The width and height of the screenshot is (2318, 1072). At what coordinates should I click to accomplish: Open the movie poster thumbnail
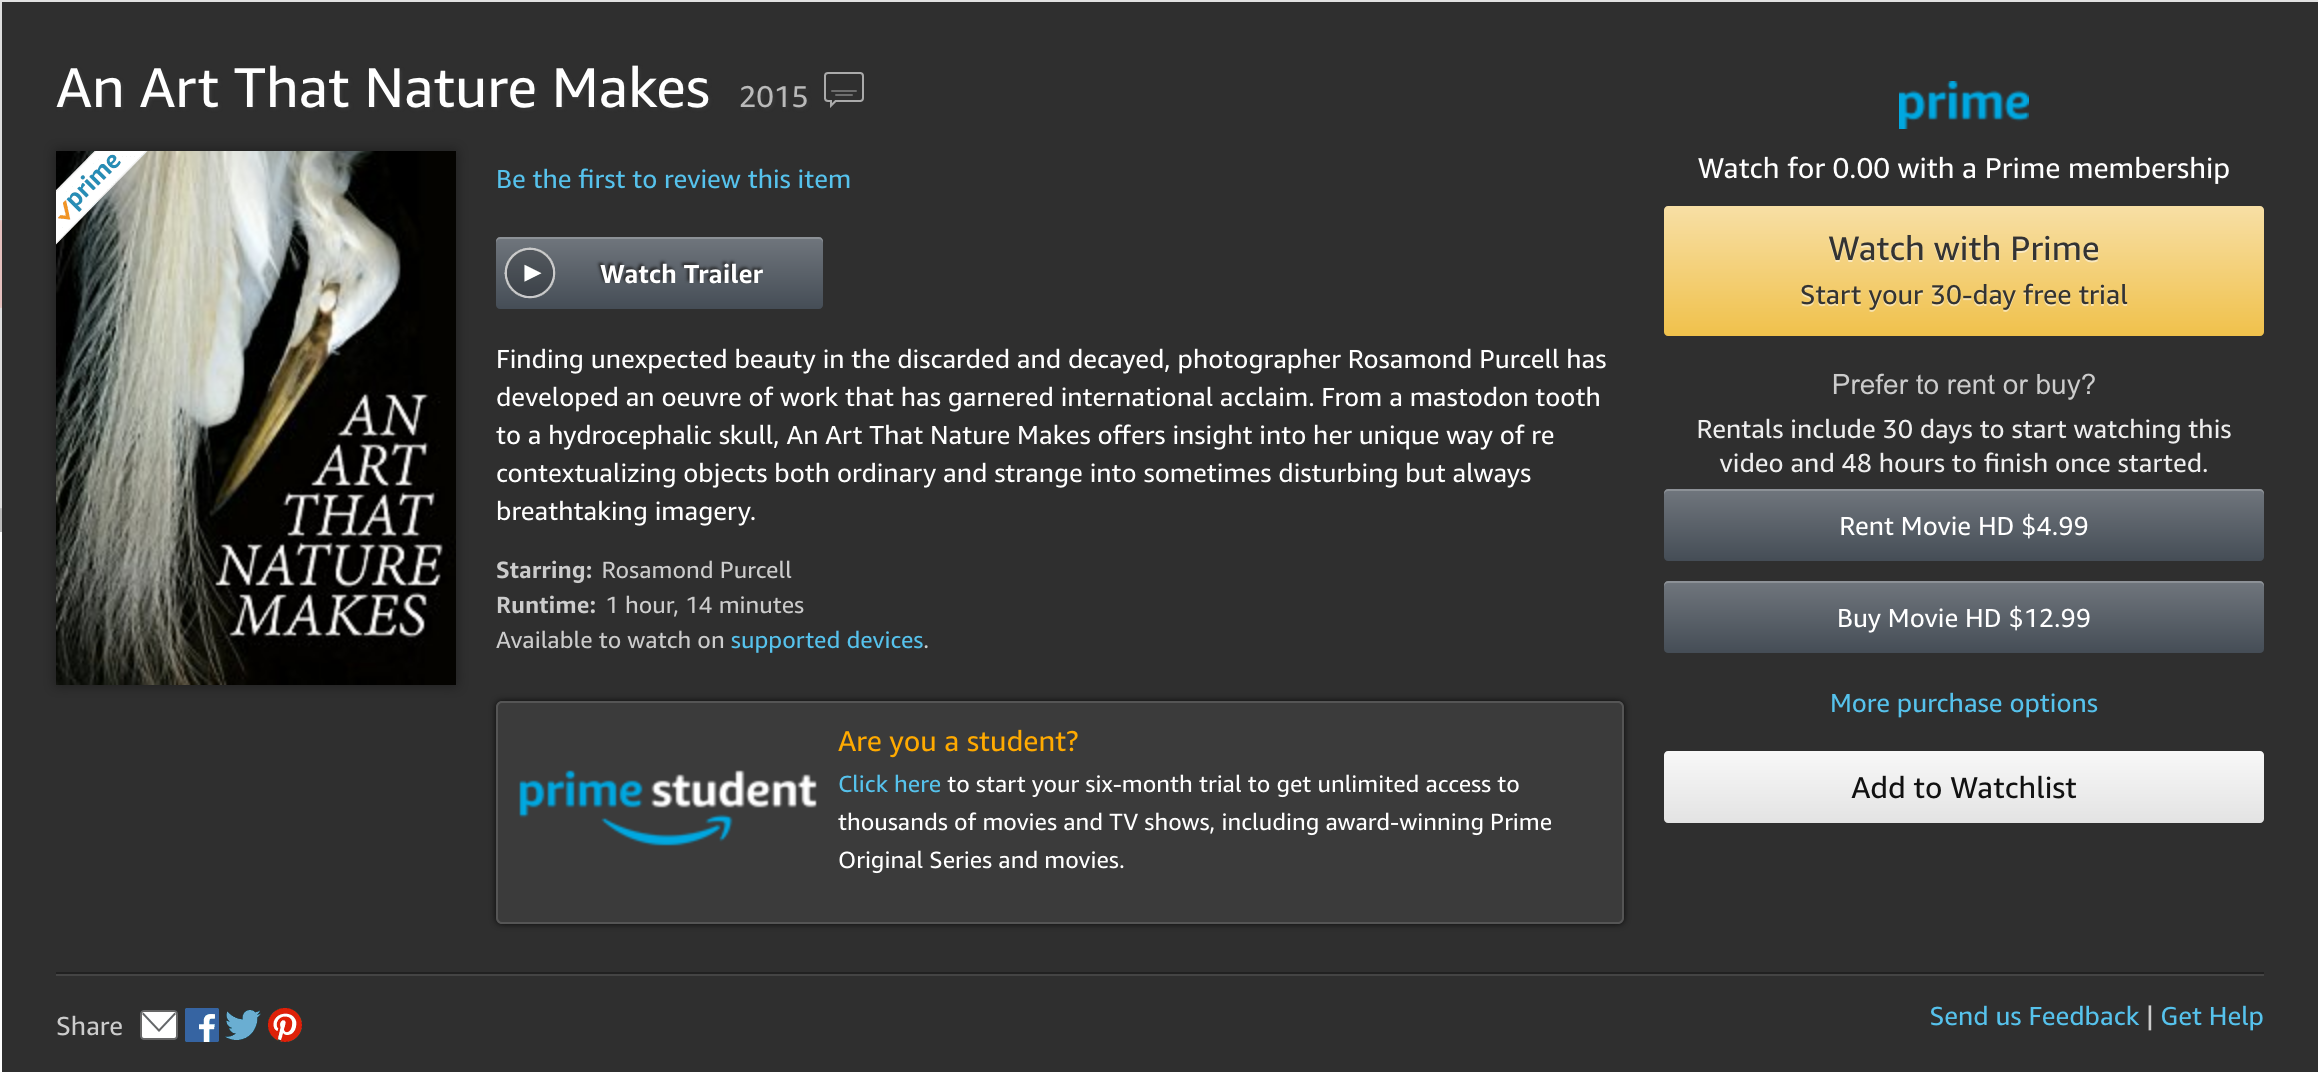256,418
